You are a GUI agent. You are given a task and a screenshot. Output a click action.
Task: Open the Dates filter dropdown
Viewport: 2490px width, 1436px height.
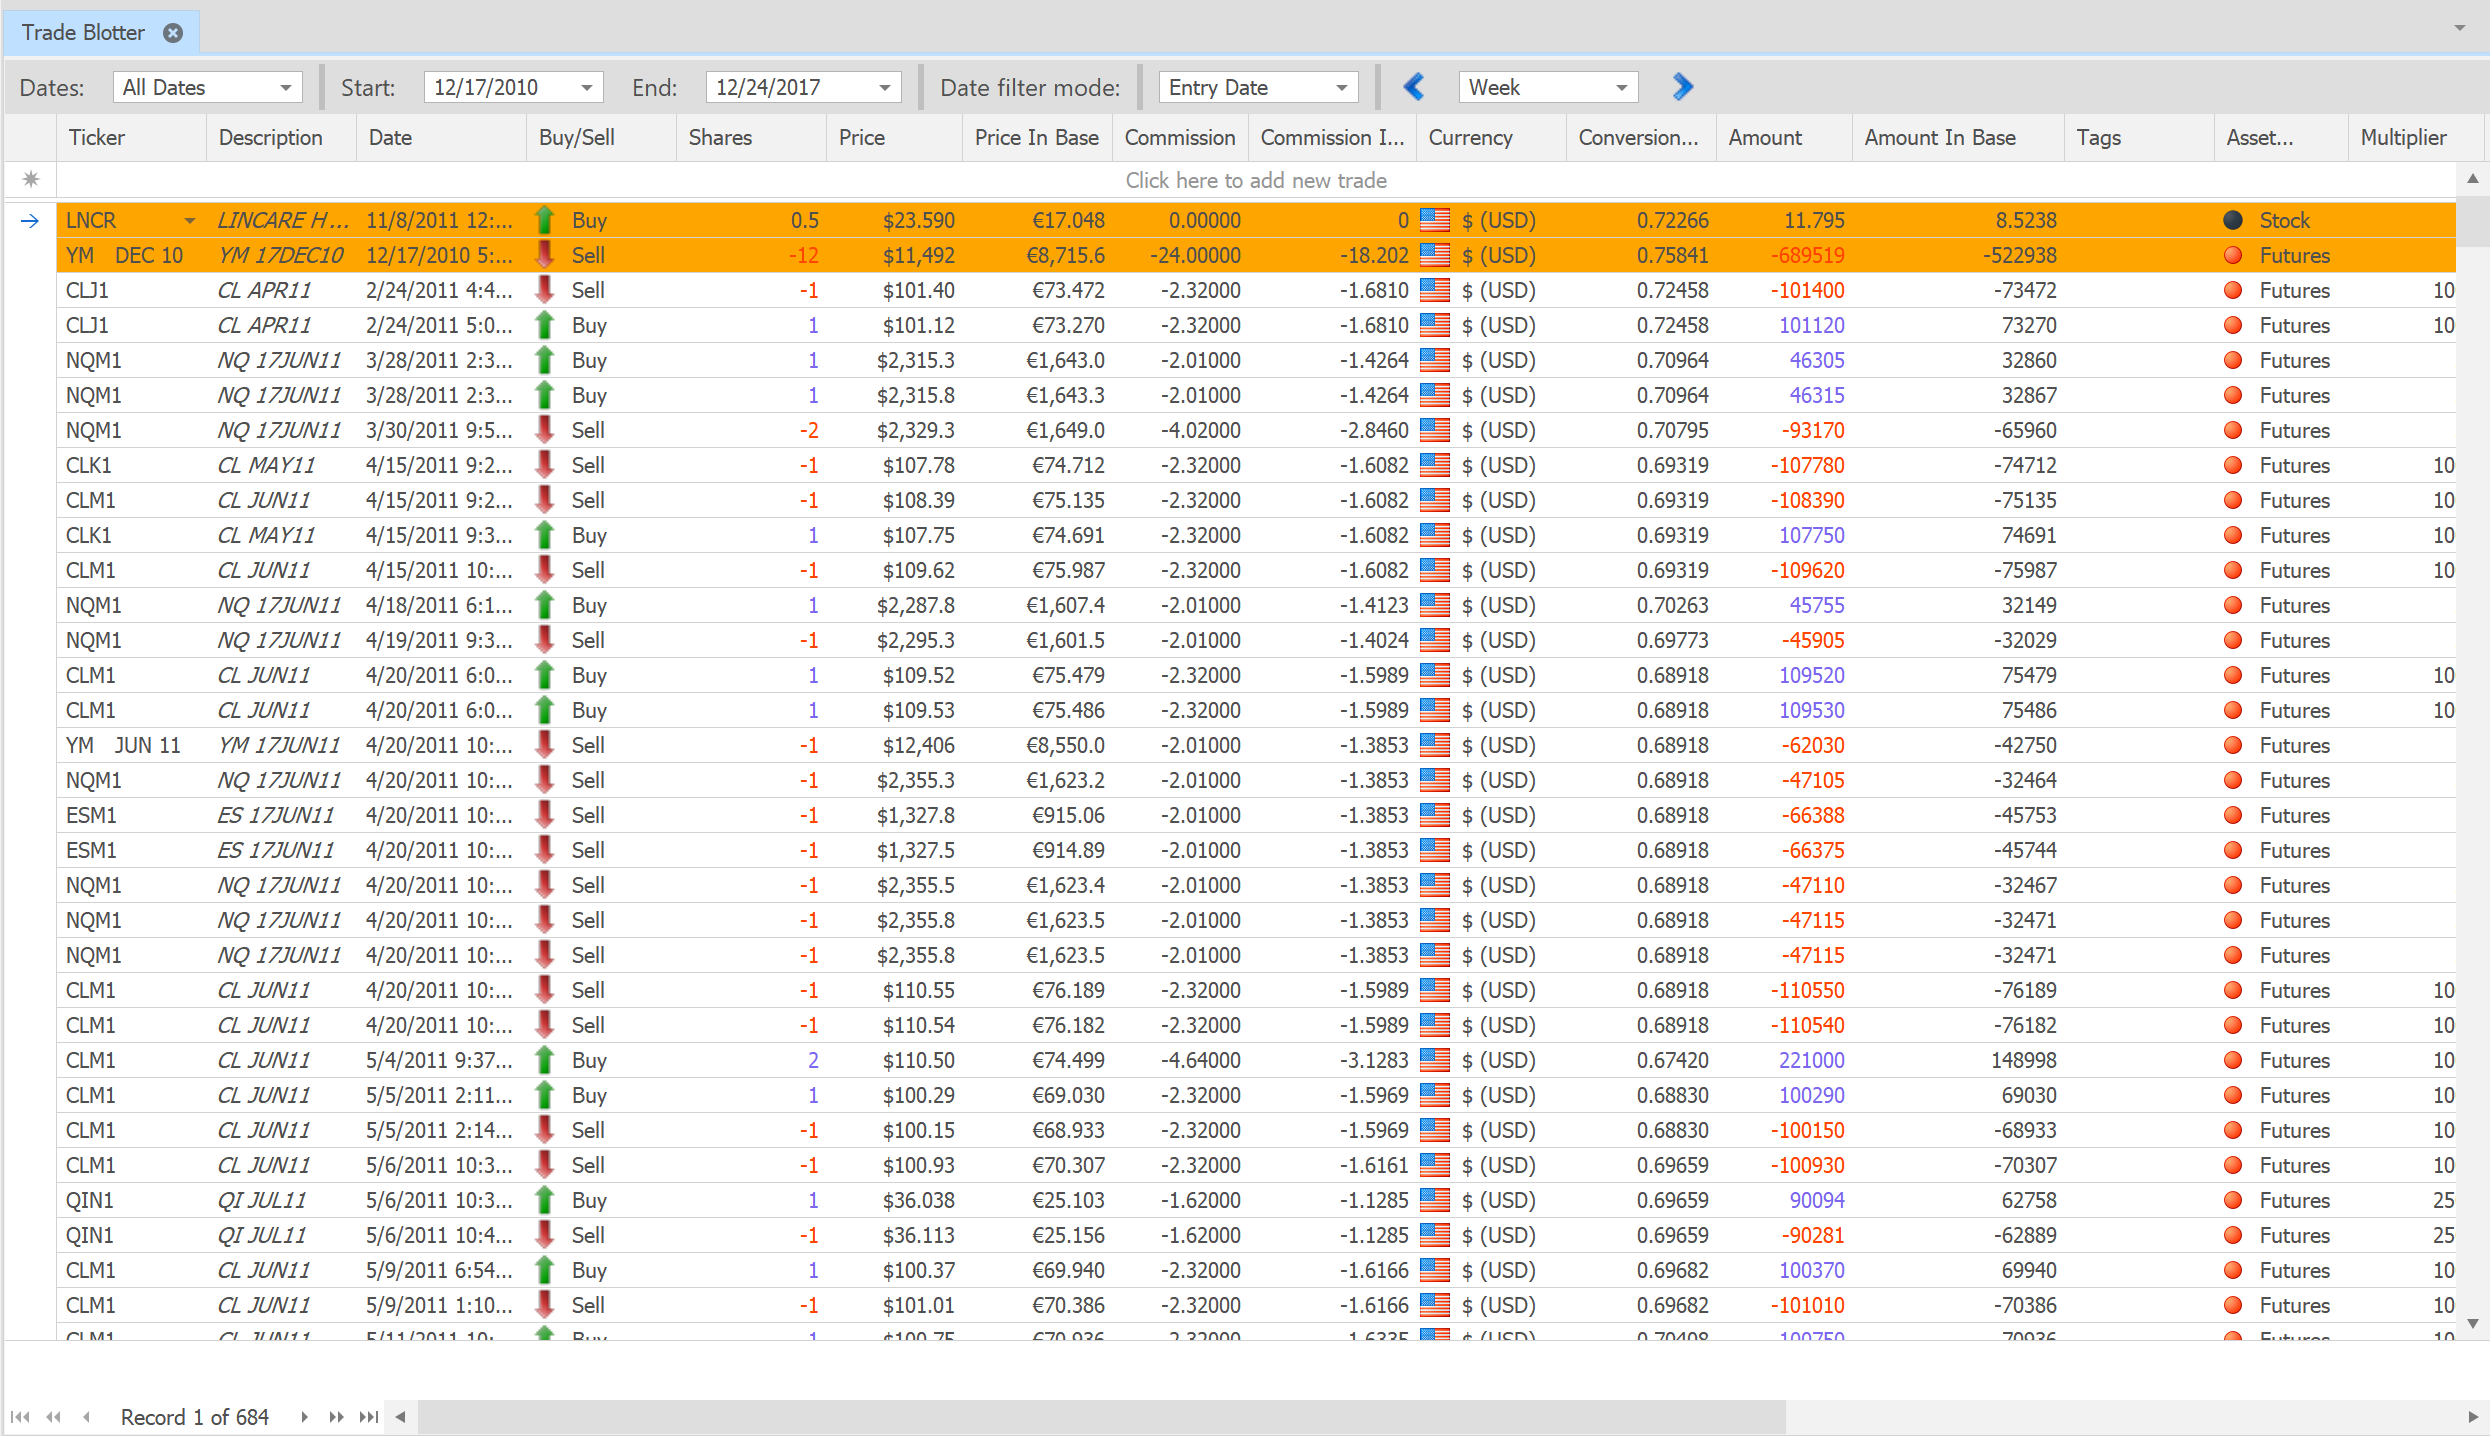(285, 88)
